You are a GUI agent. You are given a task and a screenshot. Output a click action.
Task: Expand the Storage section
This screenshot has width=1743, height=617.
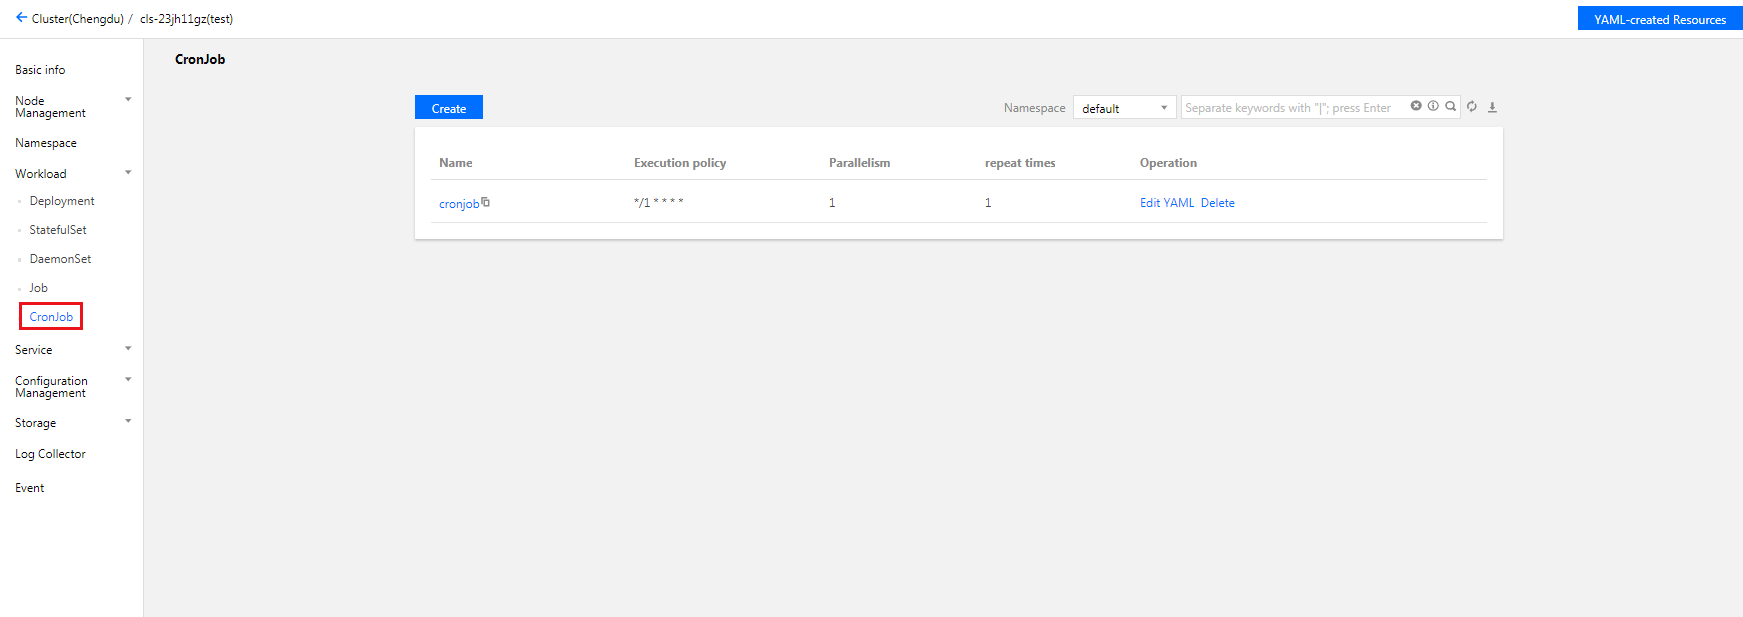click(x=128, y=422)
